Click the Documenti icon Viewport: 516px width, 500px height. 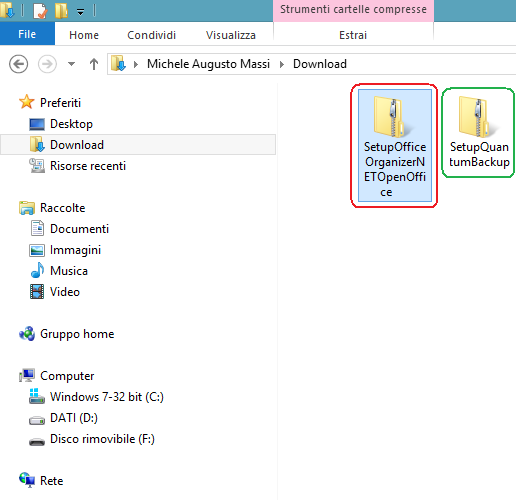tap(37, 228)
